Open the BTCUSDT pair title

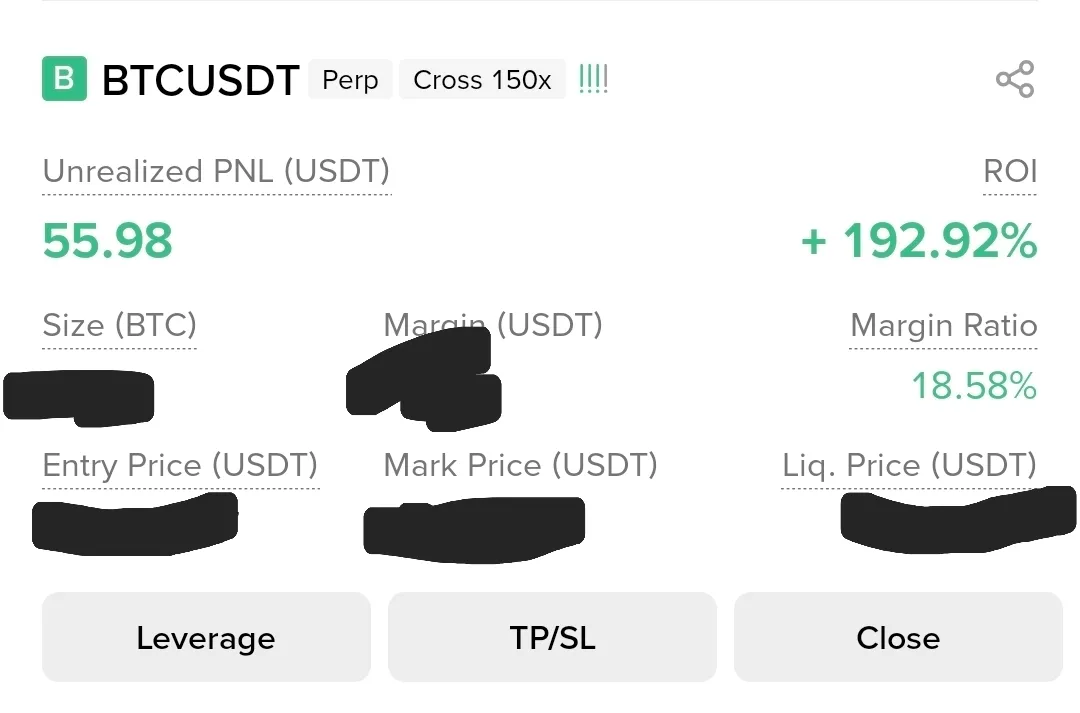pyautogui.click(x=200, y=80)
